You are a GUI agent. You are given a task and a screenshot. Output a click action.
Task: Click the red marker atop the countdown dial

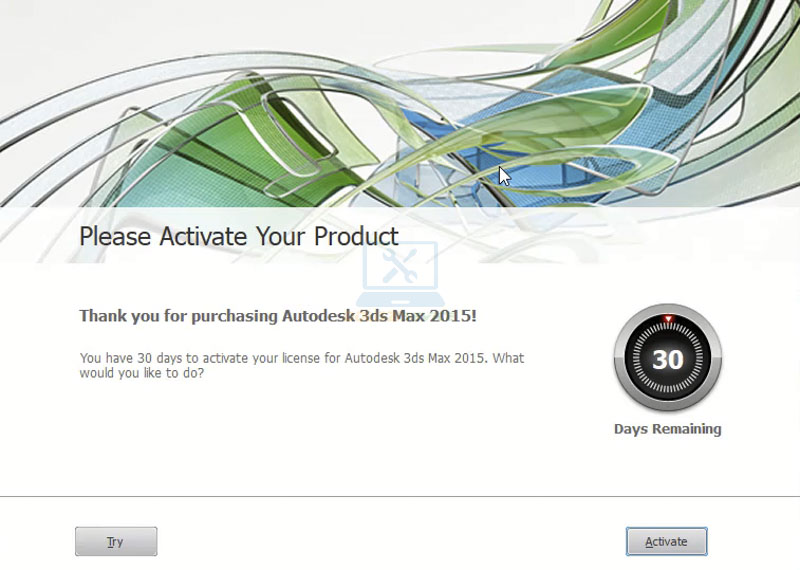click(x=667, y=320)
